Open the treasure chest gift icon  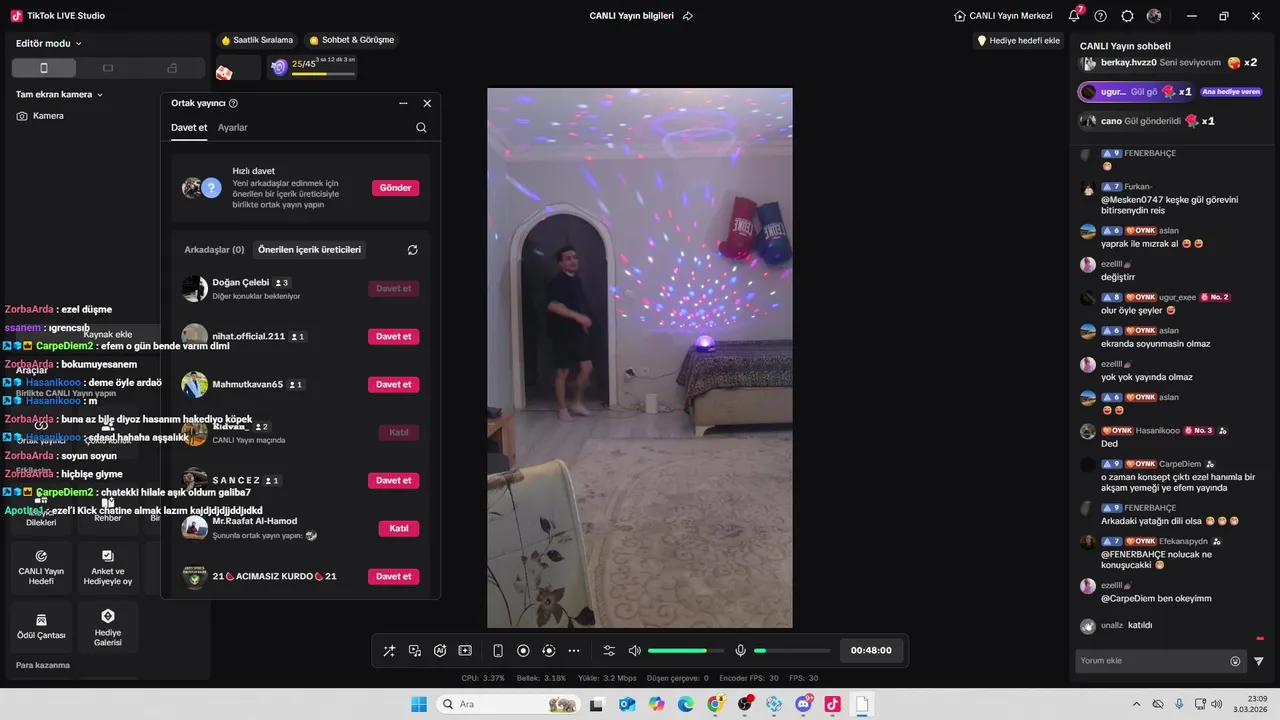224,71
